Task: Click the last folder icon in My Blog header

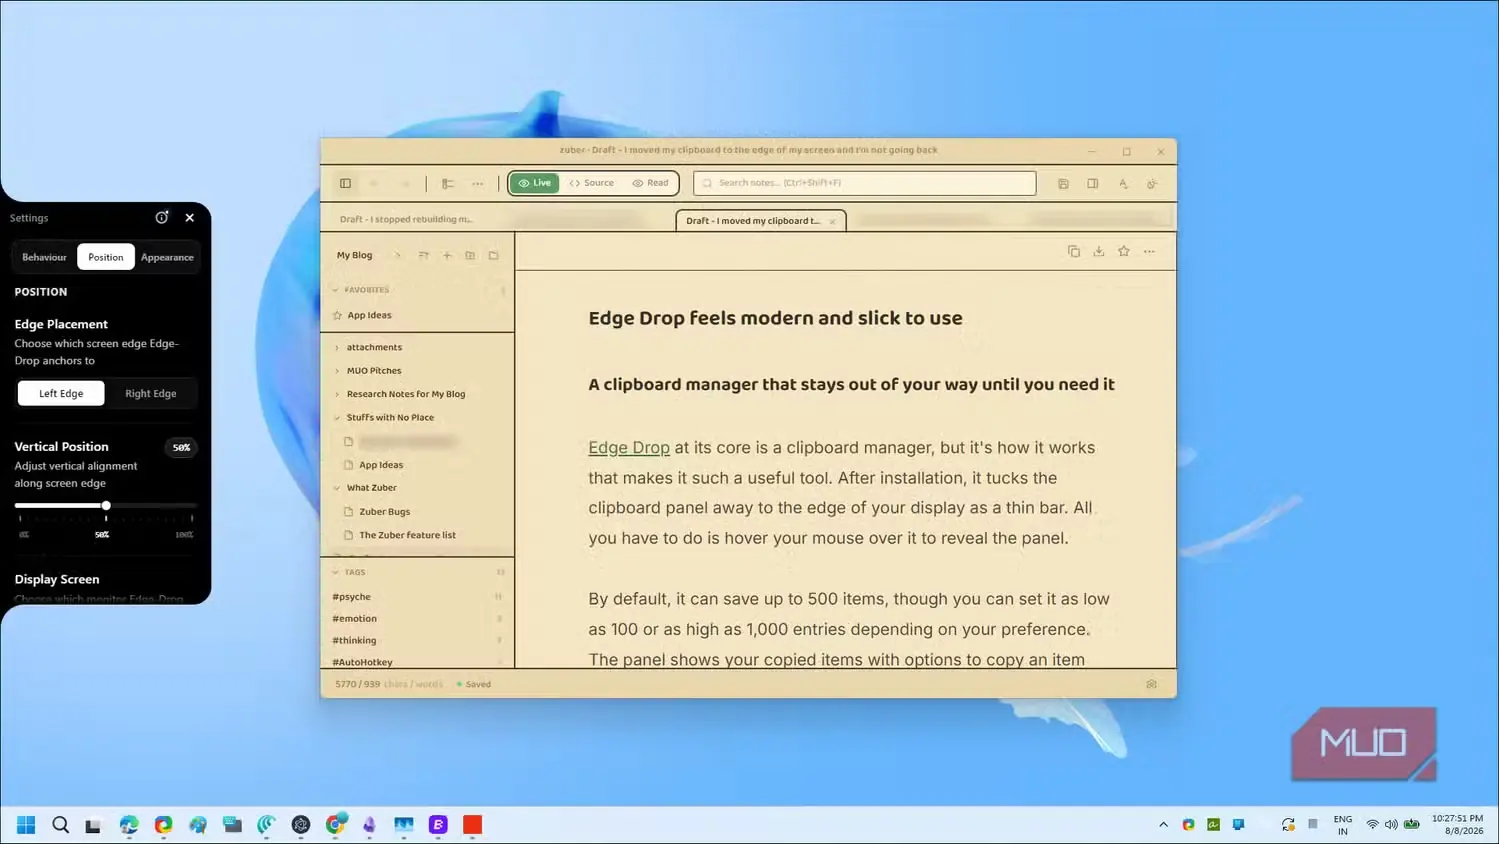Action: coord(493,255)
